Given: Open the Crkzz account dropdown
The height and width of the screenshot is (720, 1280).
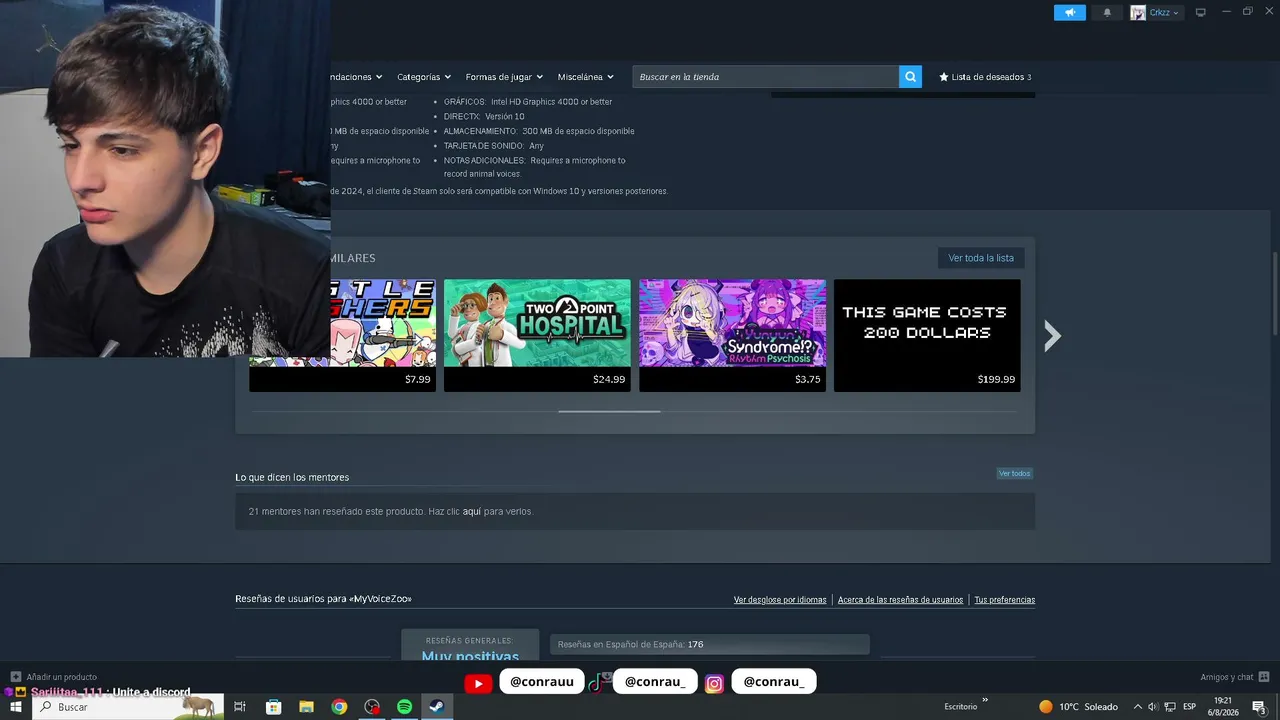Looking at the screenshot, I should 1155,12.
